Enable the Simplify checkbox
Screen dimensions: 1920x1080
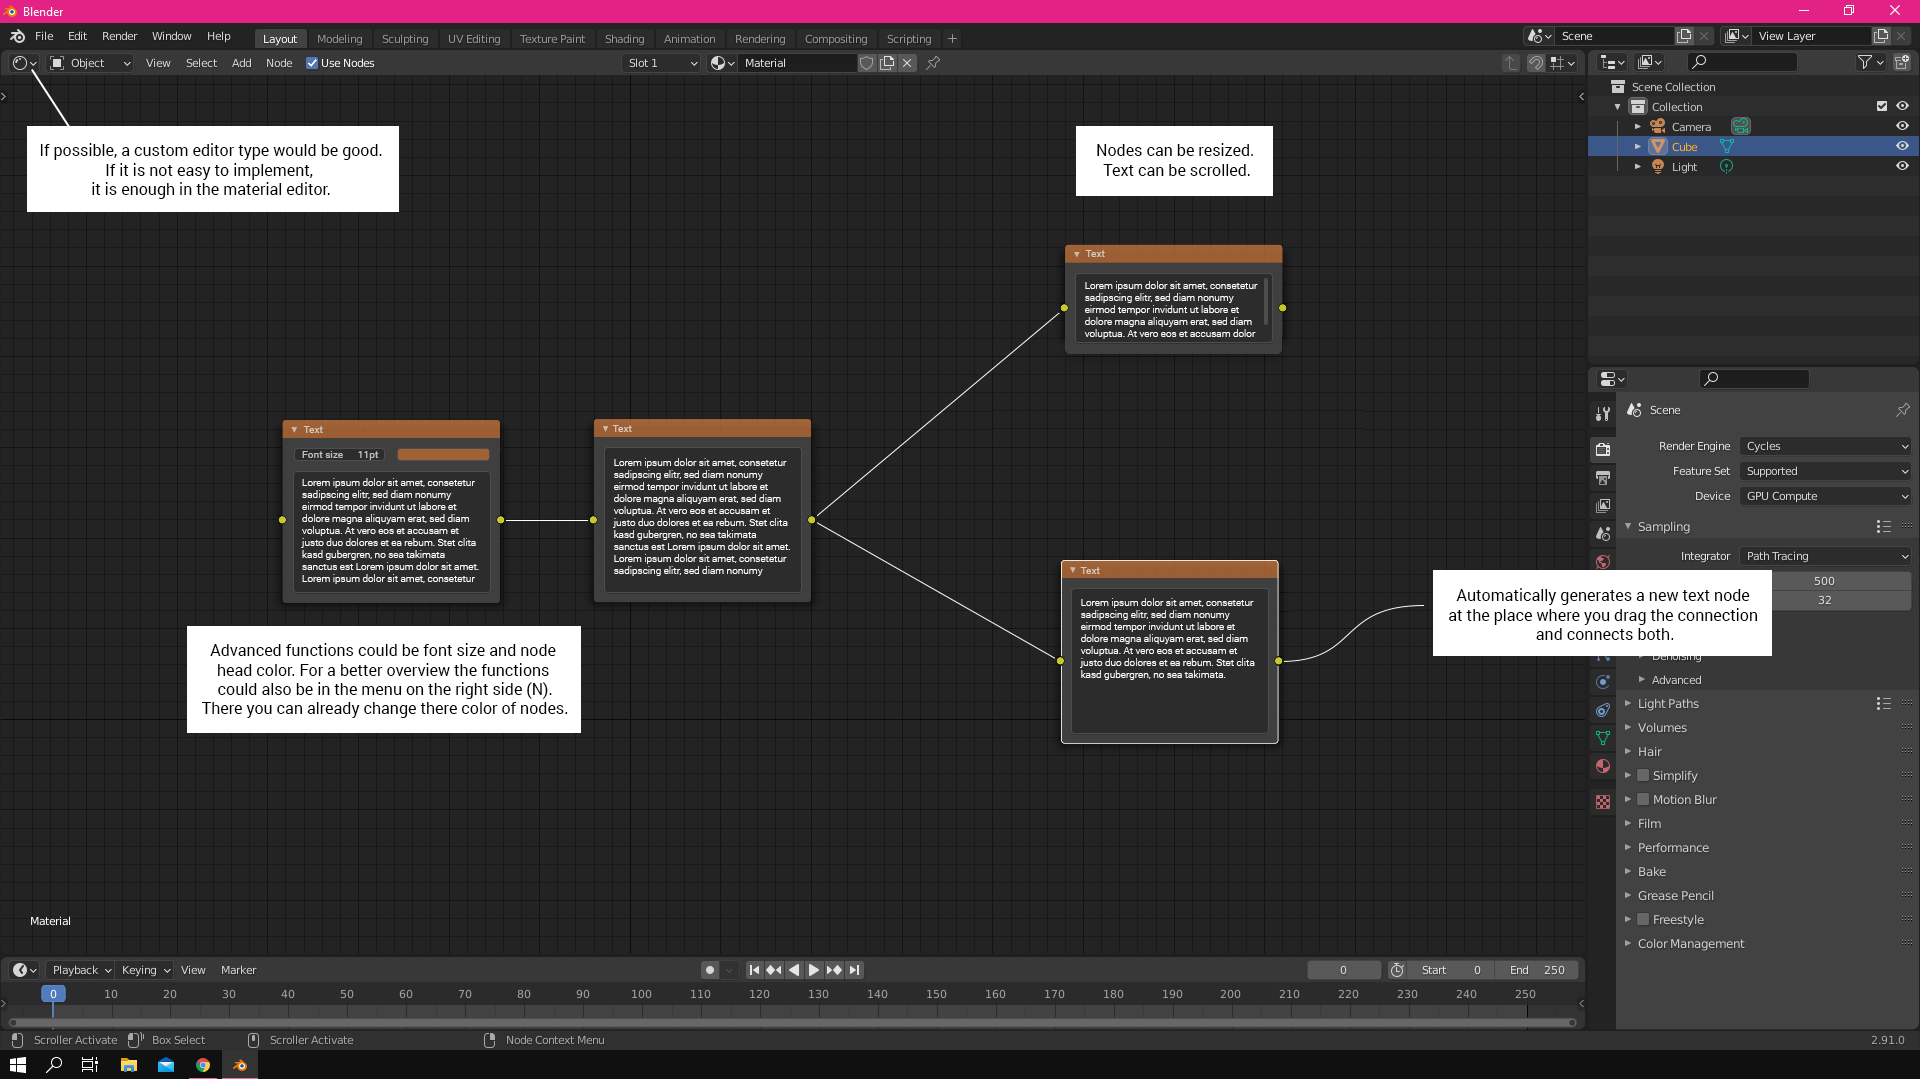point(1643,776)
